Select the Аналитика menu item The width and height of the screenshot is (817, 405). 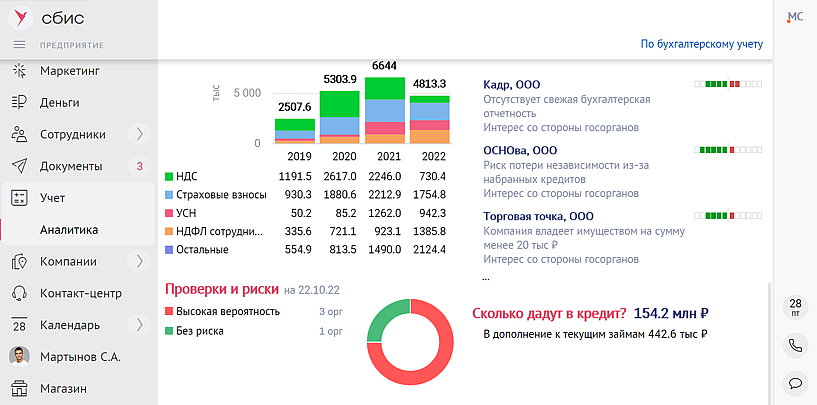69,230
